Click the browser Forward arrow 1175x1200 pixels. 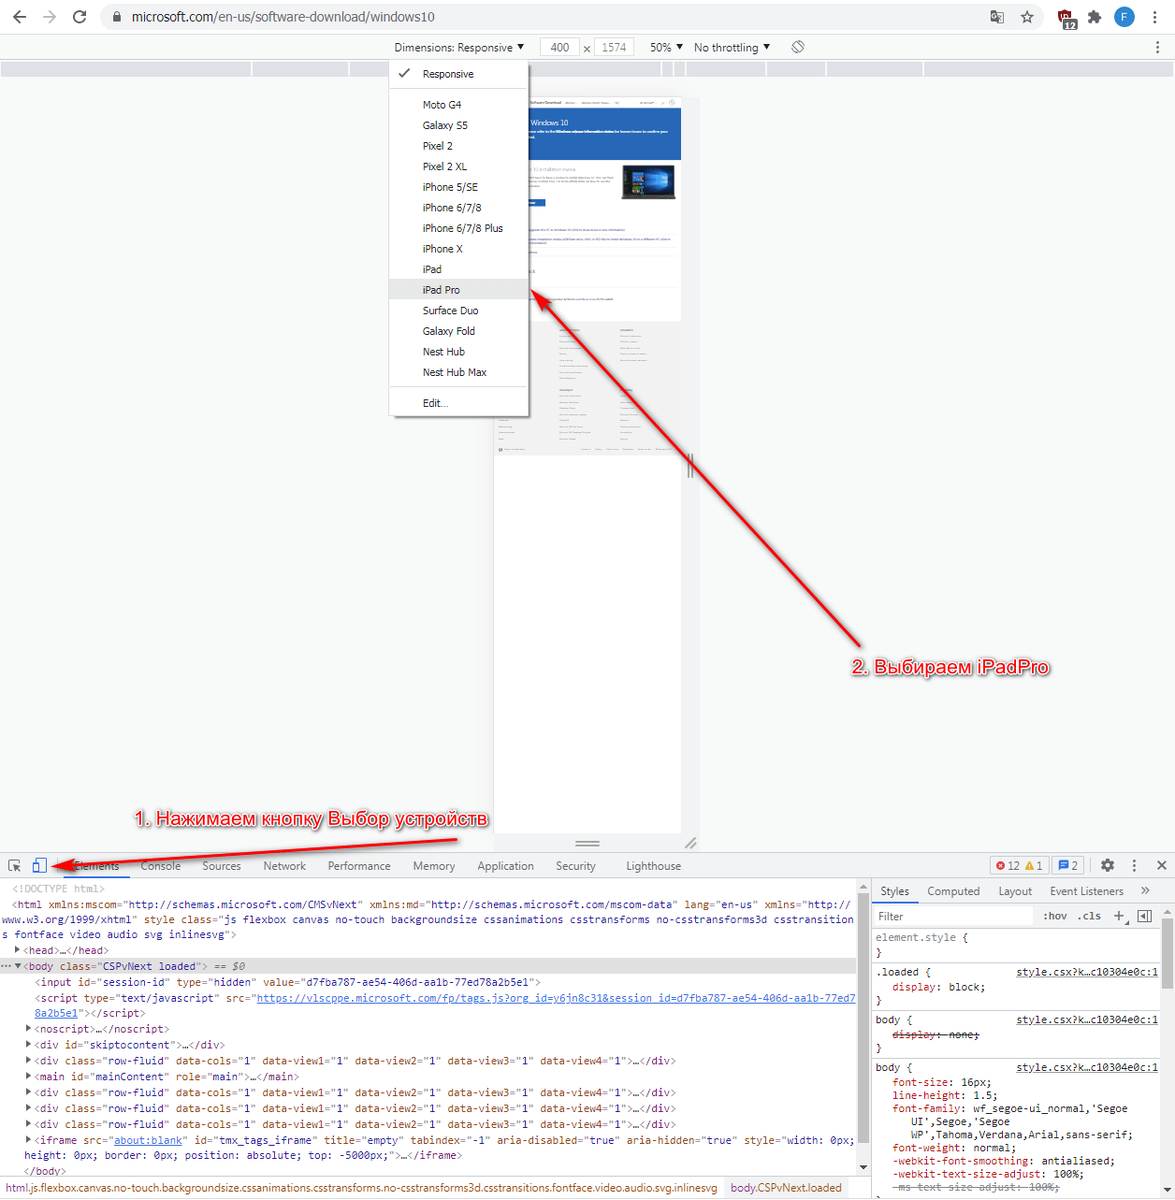tap(49, 17)
